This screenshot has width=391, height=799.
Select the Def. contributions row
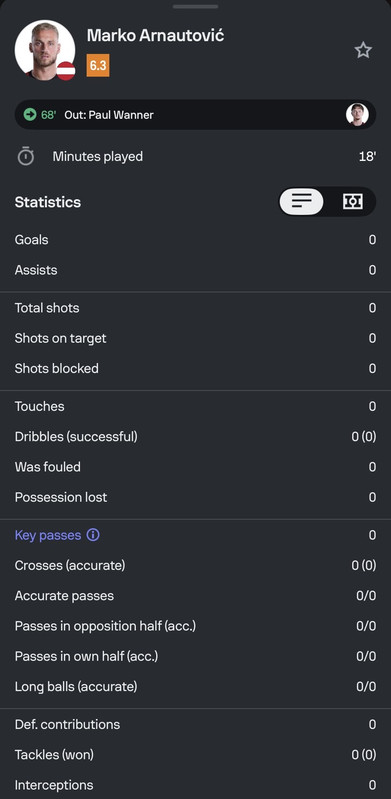coord(195,724)
